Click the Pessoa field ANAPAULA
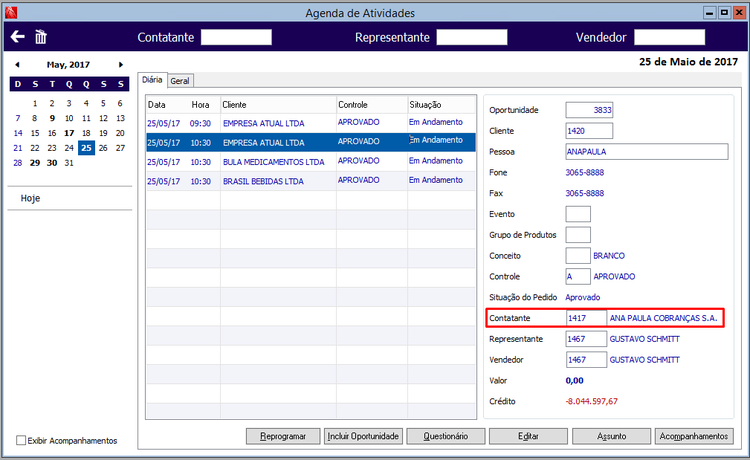 647,152
